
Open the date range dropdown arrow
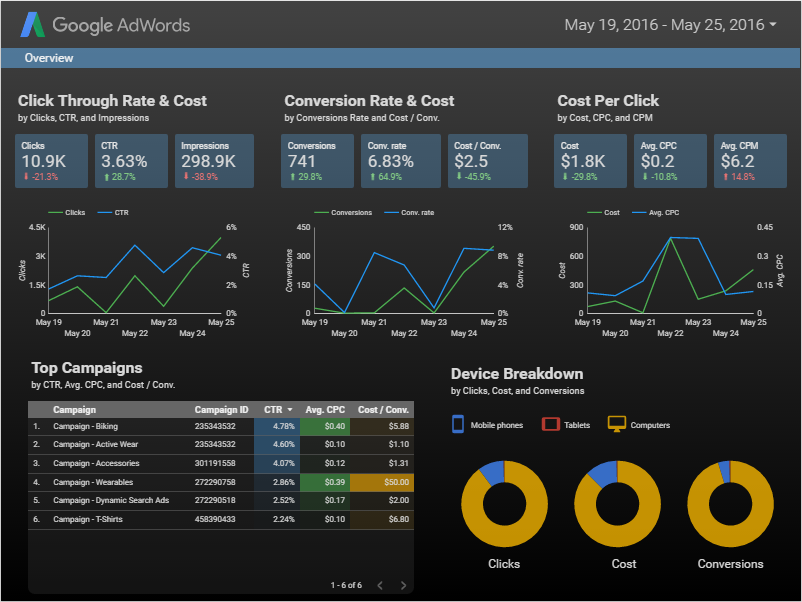pos(773,24)
